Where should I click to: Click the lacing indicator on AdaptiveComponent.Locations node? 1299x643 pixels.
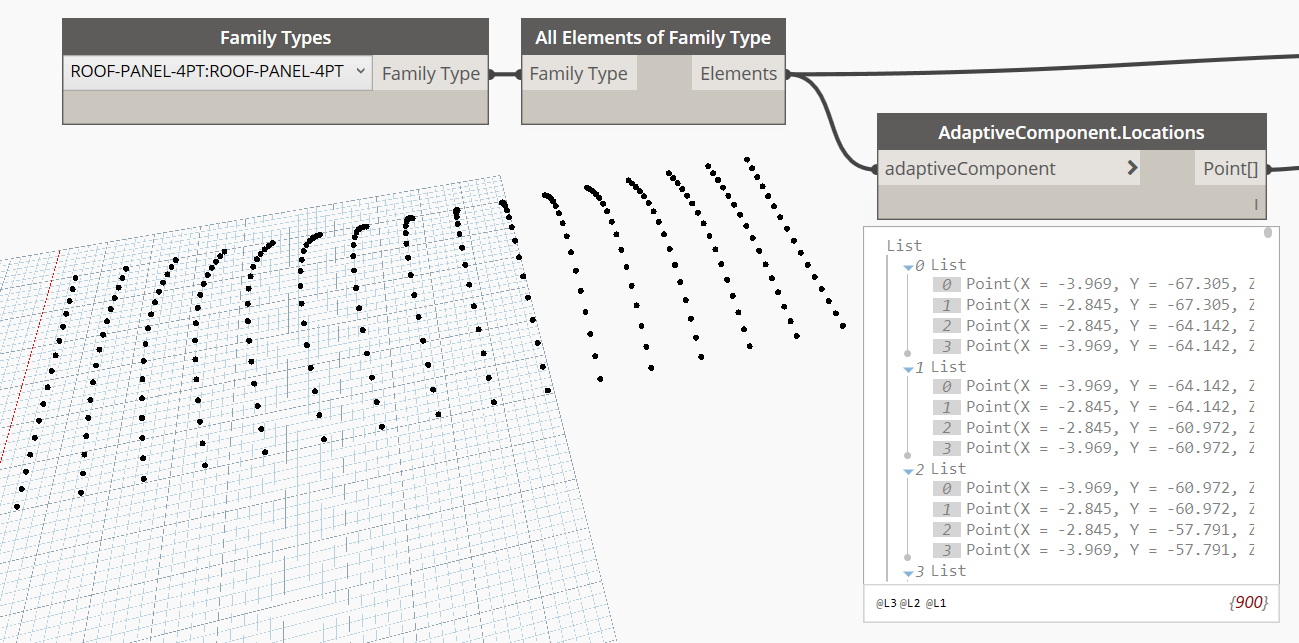pyautogui.click(x=1257, y=204)
